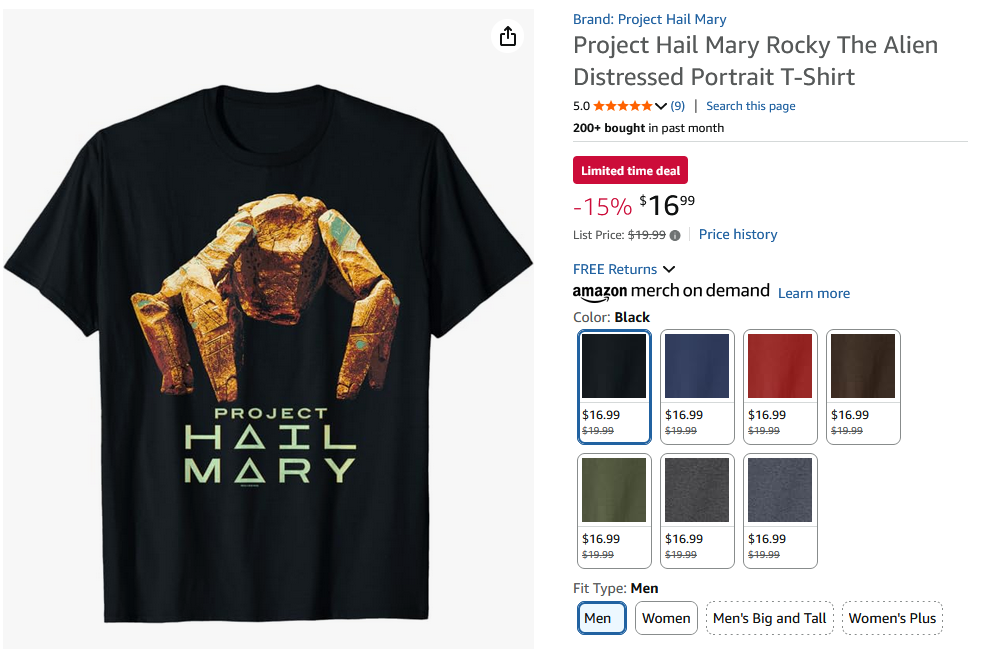Click the Limited time deal badge

(630, 171)
